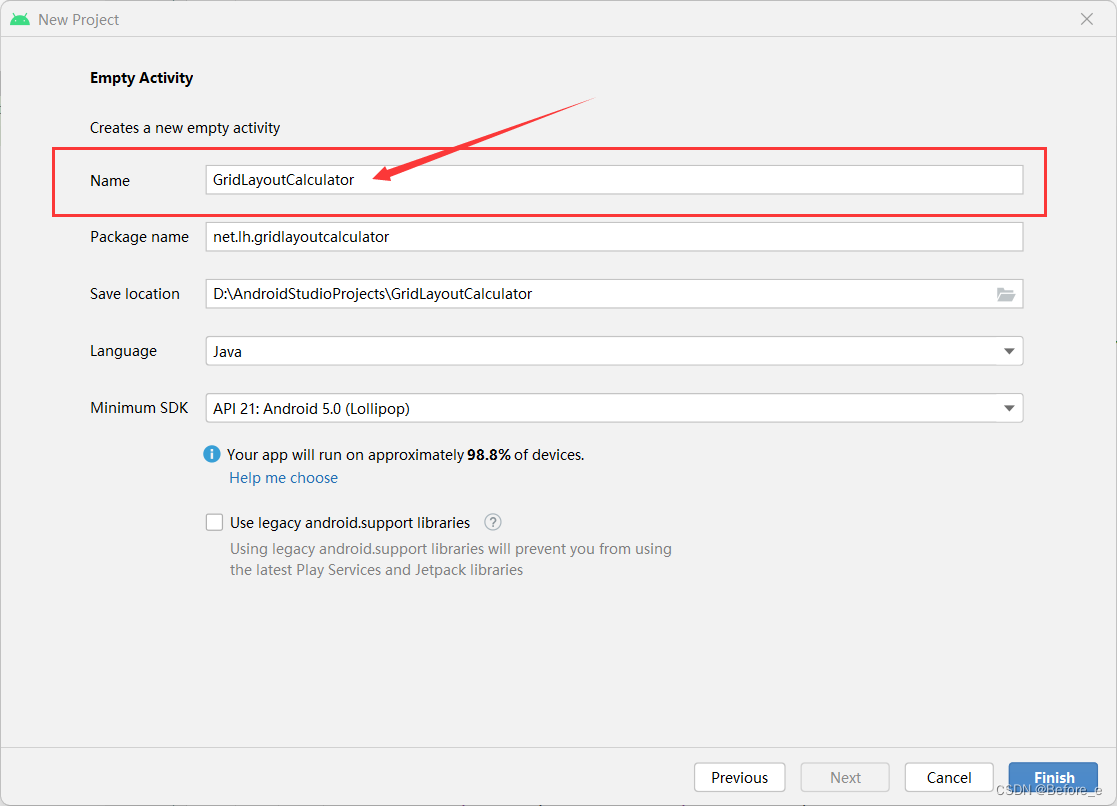The width and height of the screenshot is (1117, 806).
Task: Click the Name field containing GridLayoutCalculator
Action: (614, 180)
